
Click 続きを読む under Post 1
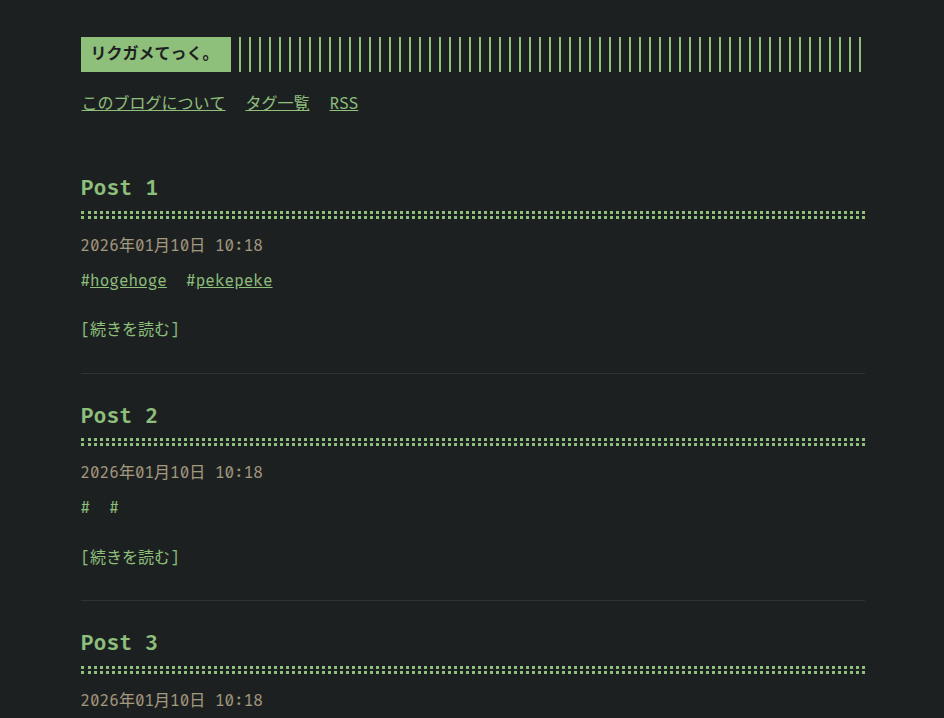click(130, 329)
